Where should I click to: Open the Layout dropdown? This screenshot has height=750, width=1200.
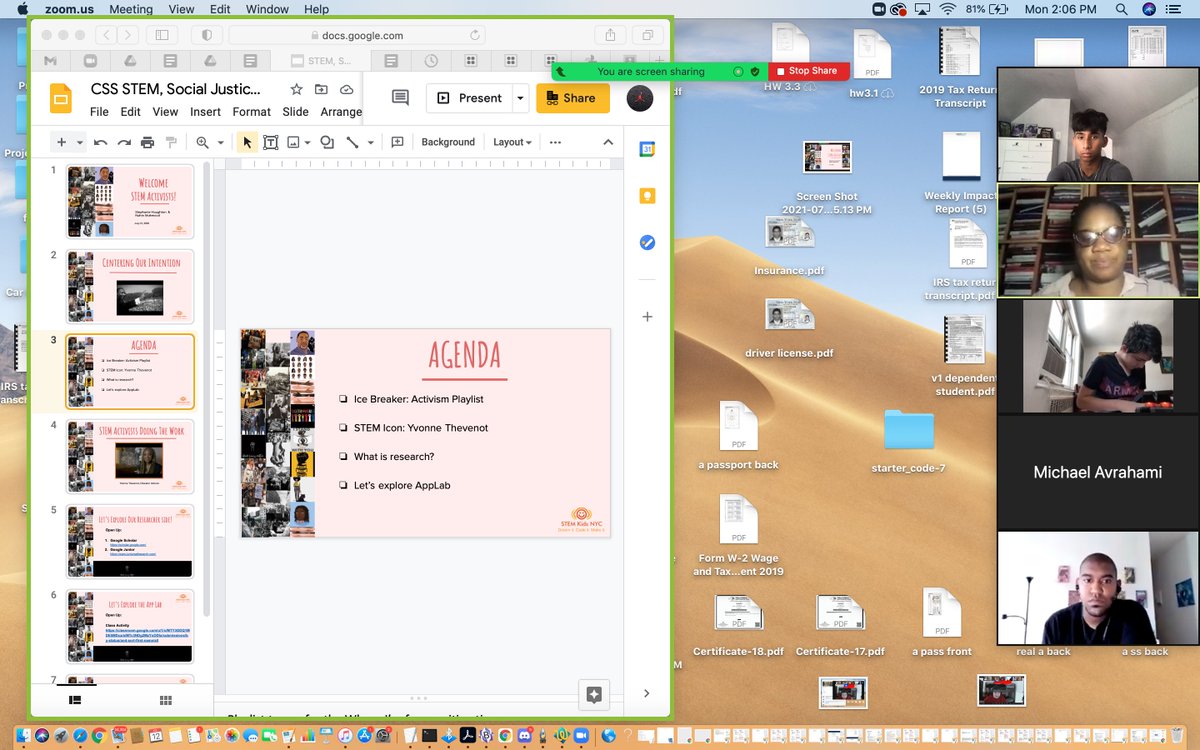pyautogui.click(x=512, y=142)
